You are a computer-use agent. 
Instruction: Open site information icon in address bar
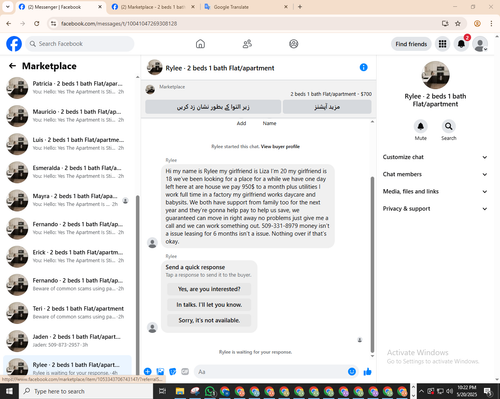[x=53, y=23]
